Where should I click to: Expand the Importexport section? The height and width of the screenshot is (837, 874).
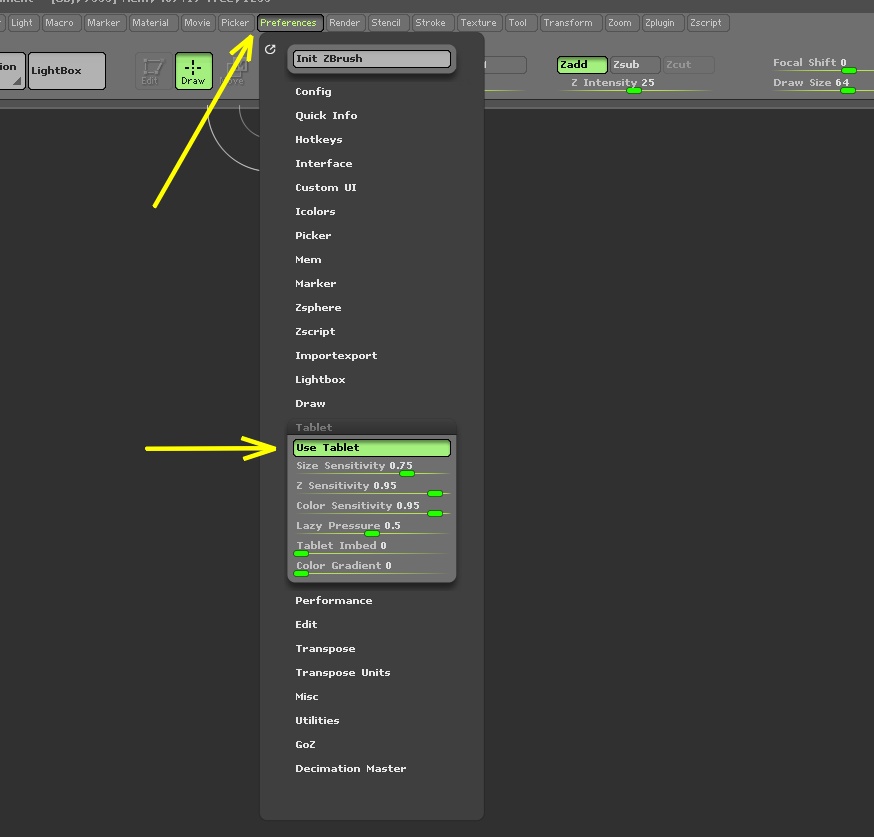[x=336, y=355]
